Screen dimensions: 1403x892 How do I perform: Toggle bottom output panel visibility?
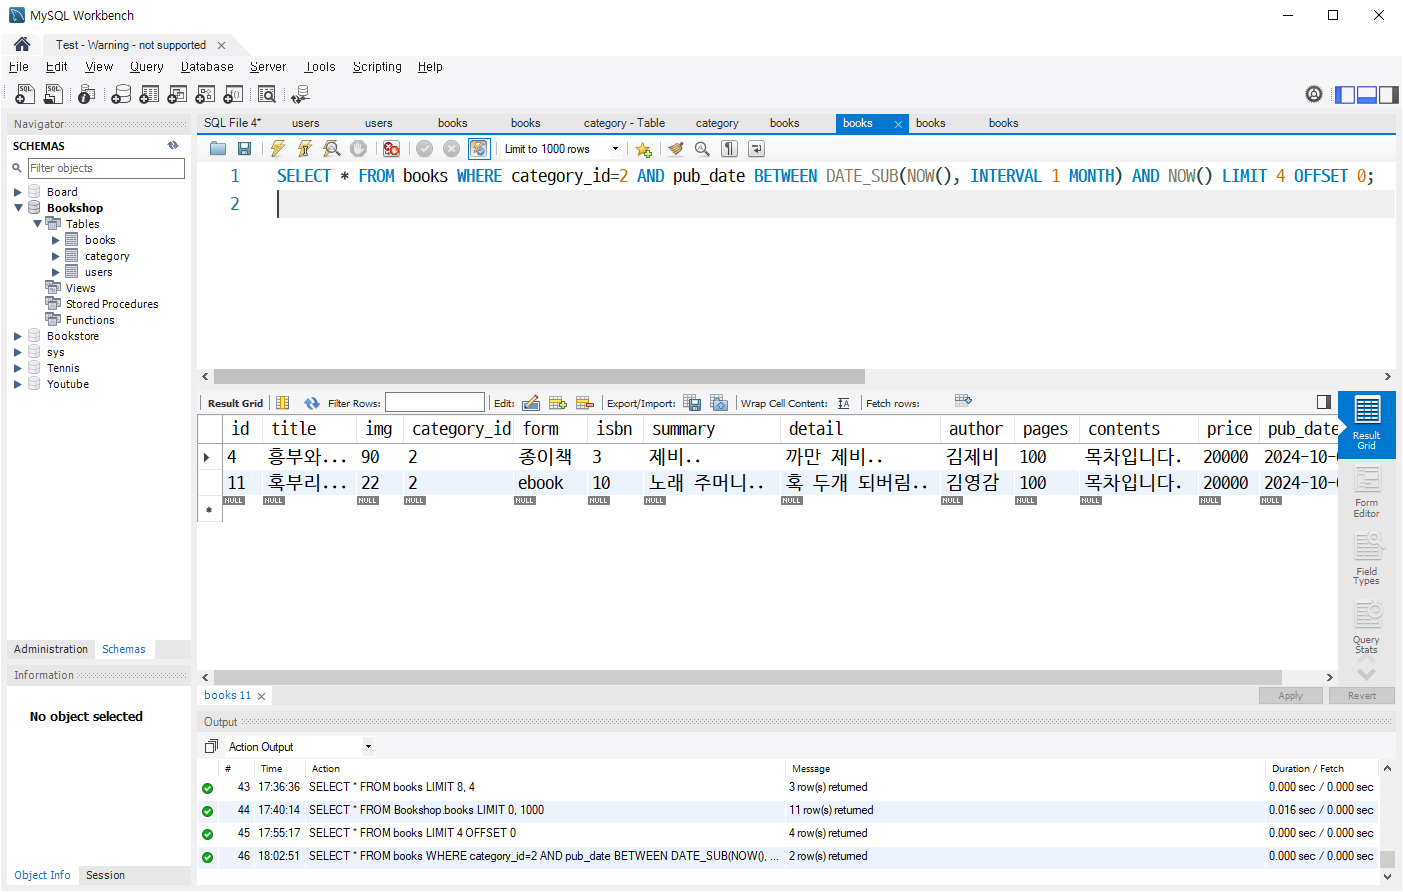1367,95
